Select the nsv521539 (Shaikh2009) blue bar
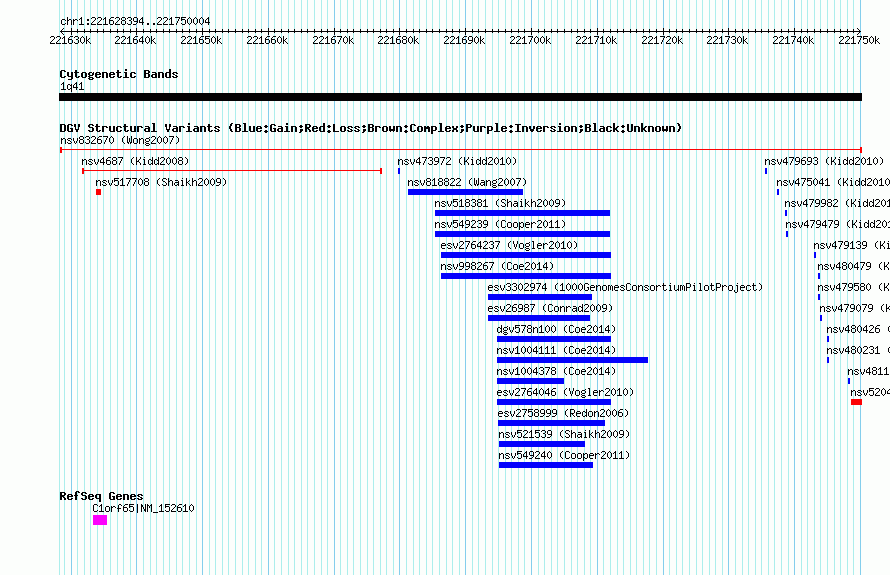The height and width of the screenshot is (575, 890). point(542,444)
